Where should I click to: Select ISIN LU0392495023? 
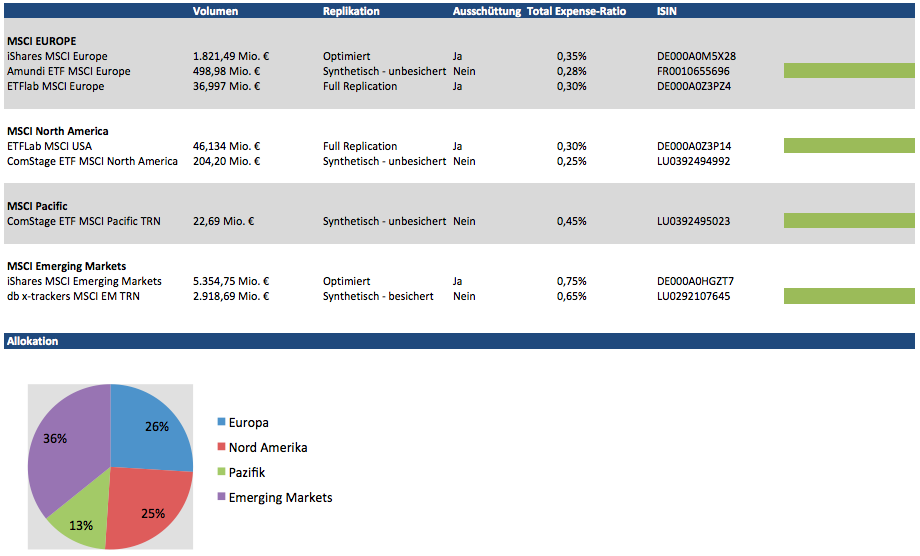pos(694,221)
